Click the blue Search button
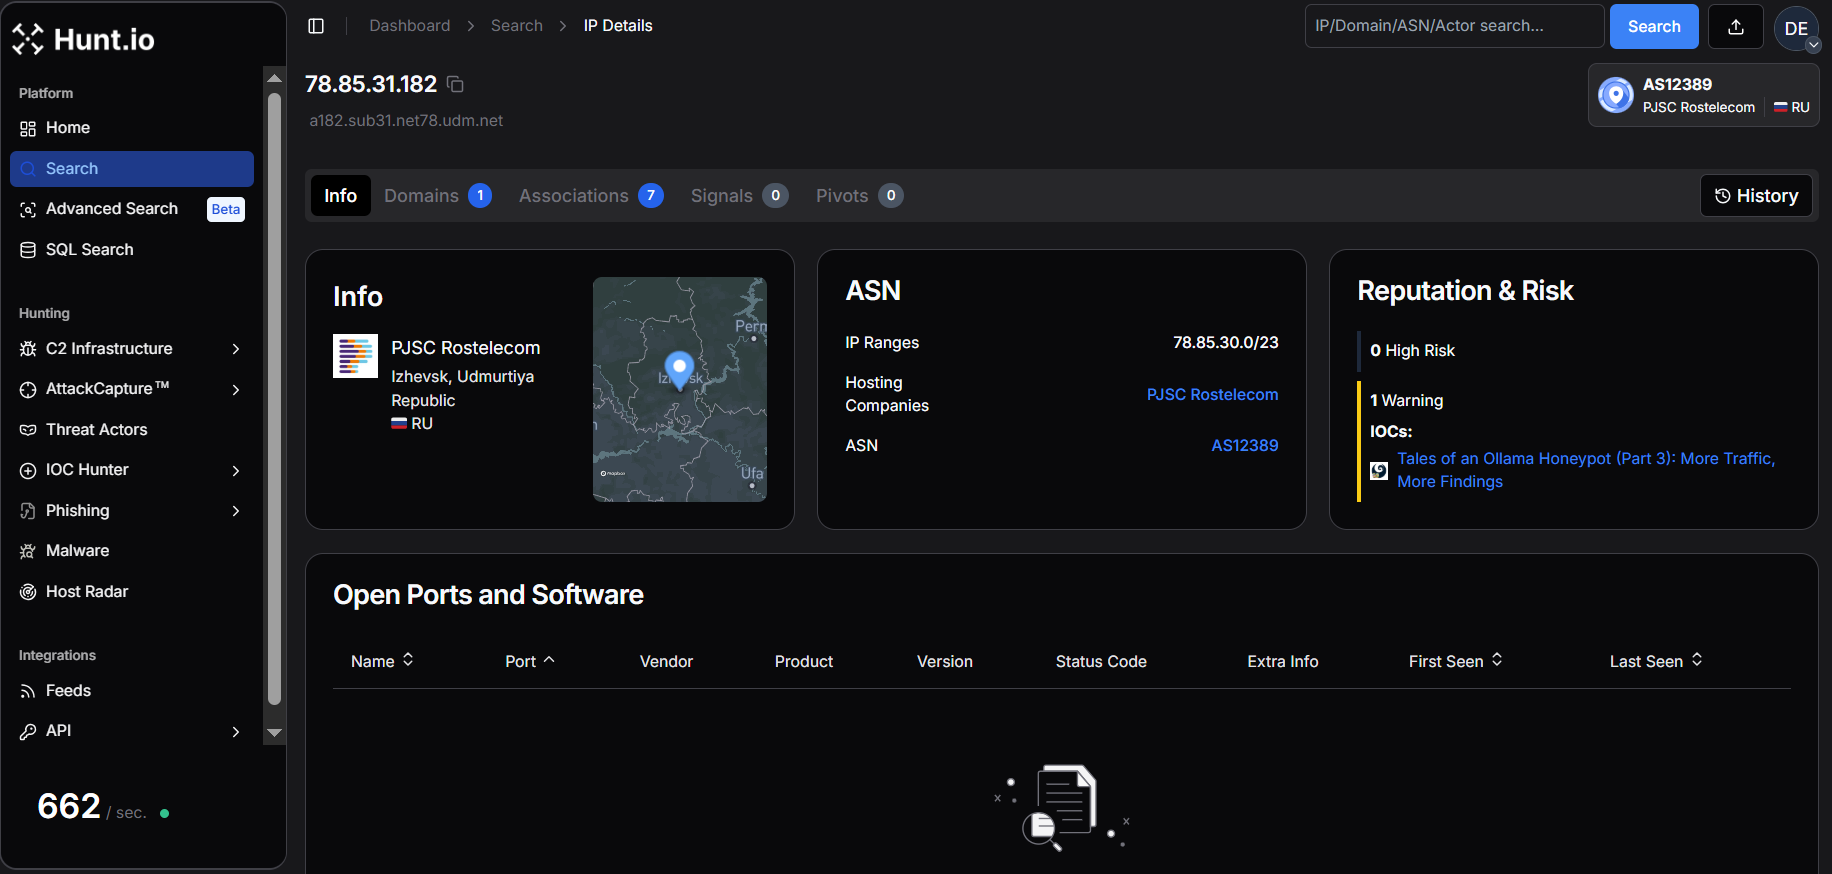 tap(1654, 27)
